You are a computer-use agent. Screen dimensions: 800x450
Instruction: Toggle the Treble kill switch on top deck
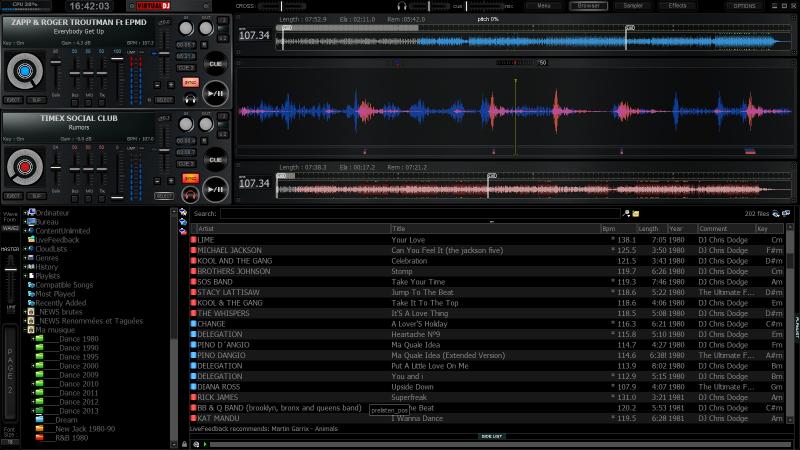click(102, 102)
